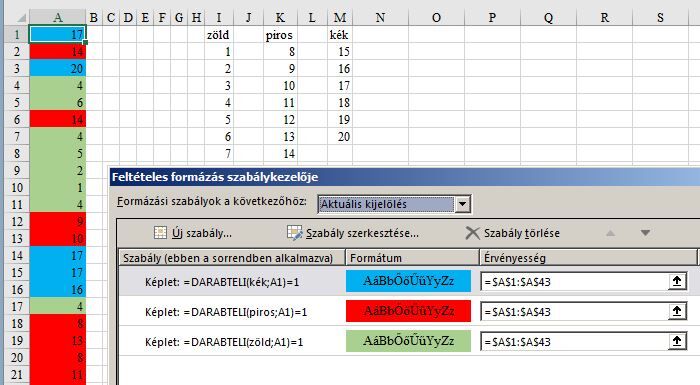
Task: Click the red format preview swatch
Action: point(408,311)
